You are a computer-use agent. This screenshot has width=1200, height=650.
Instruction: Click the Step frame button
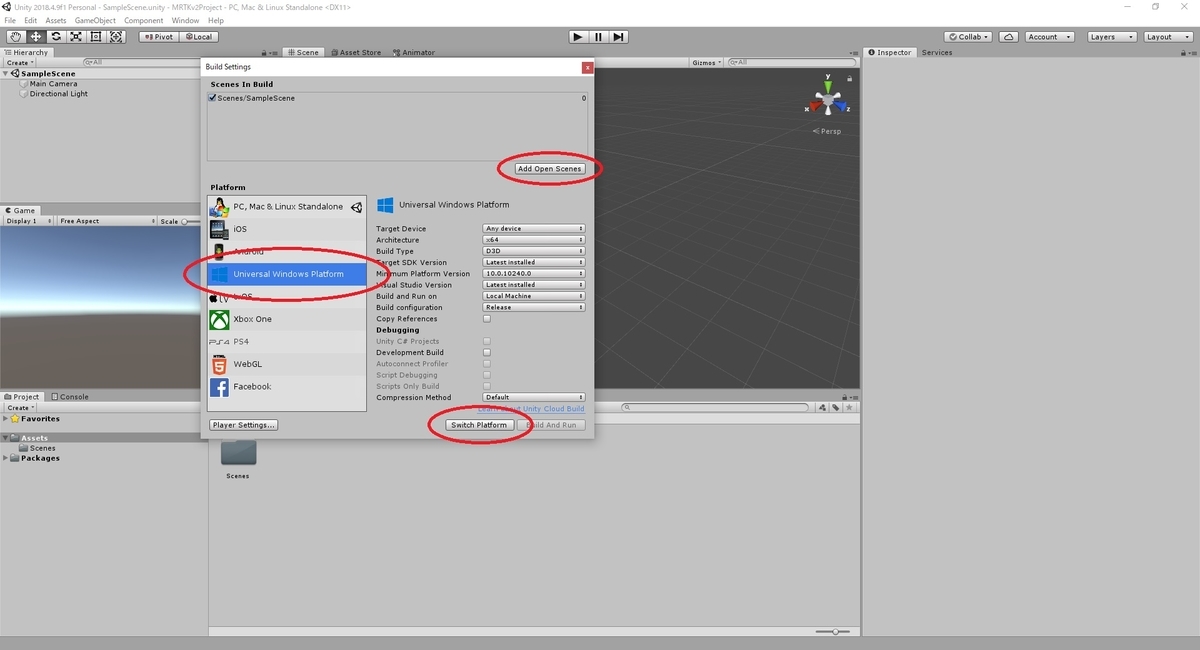(x=619, y=37)
